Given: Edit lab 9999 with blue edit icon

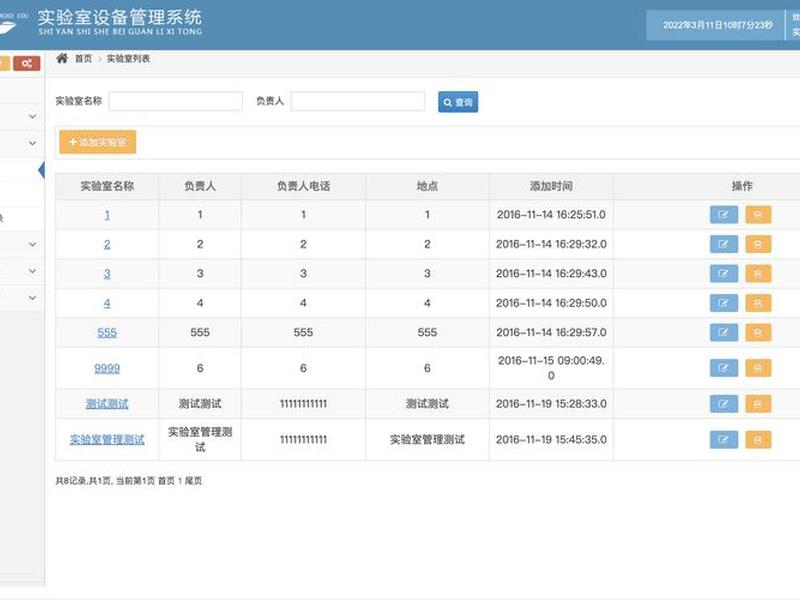Looking at the screenshot, I should pos(723,368).
